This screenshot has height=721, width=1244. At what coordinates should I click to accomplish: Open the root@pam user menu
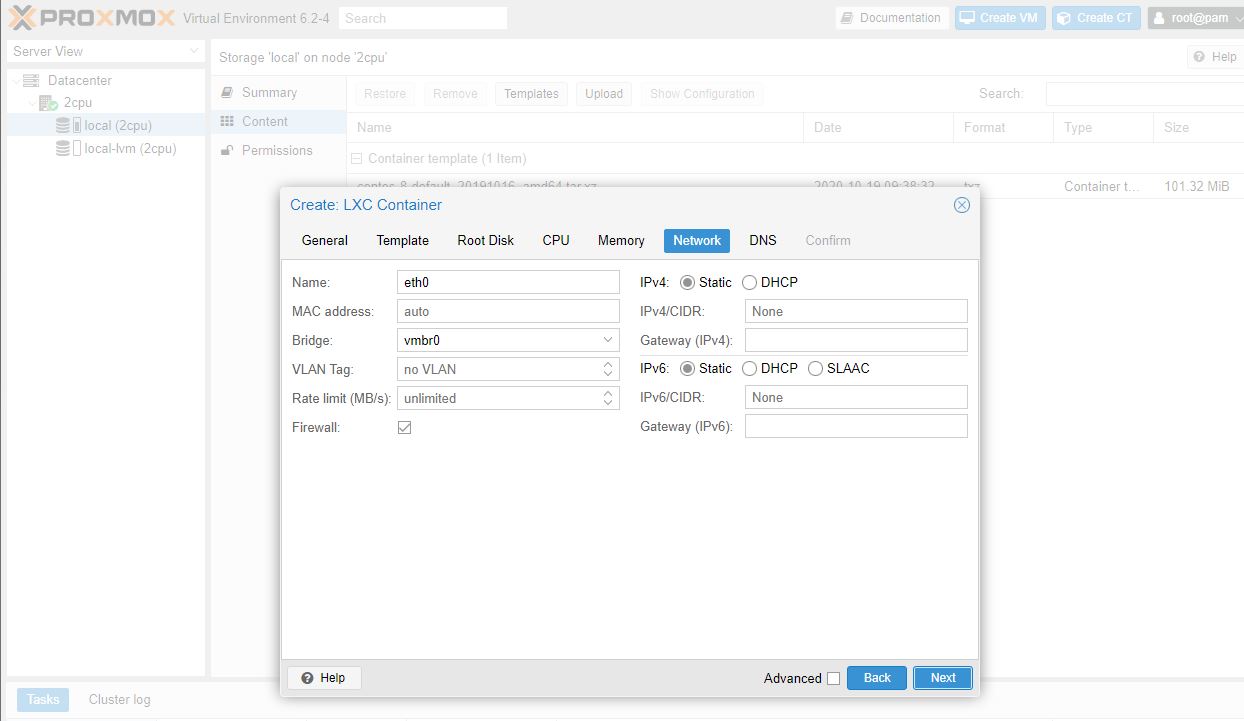[x=1194, y=18]
